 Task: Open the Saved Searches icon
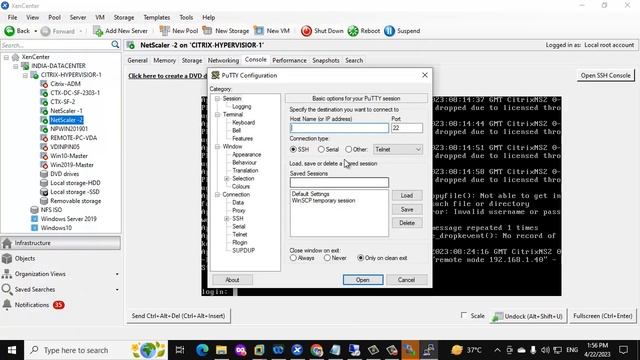[x=7, y=289]
